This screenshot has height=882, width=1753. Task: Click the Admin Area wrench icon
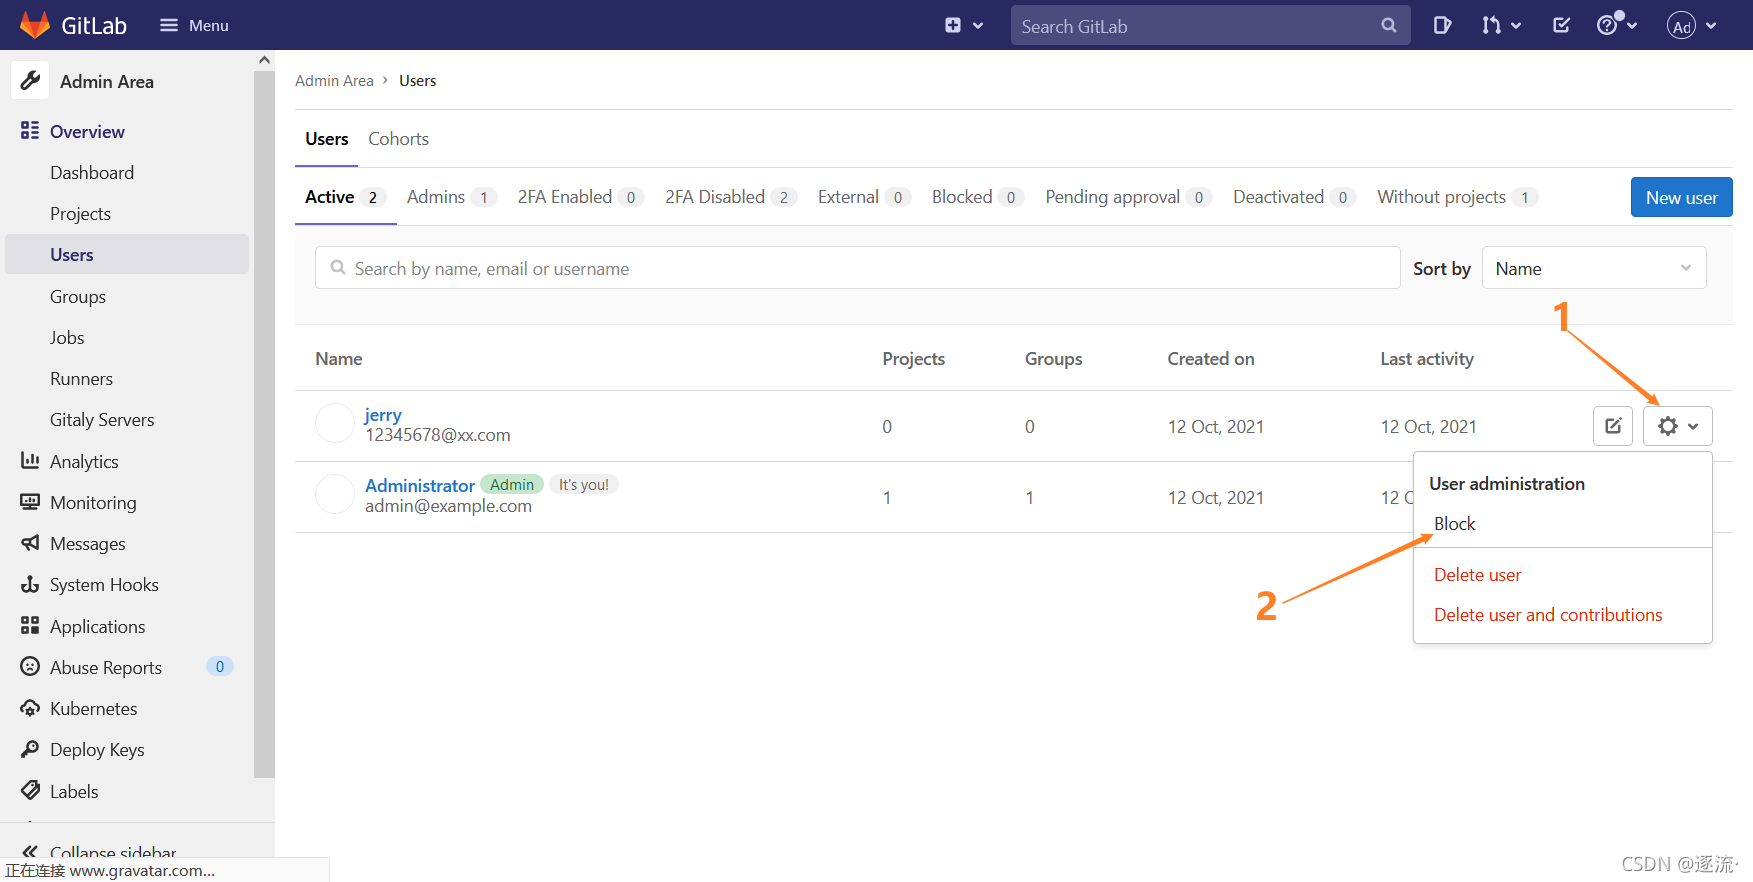(x=30, y=80)
